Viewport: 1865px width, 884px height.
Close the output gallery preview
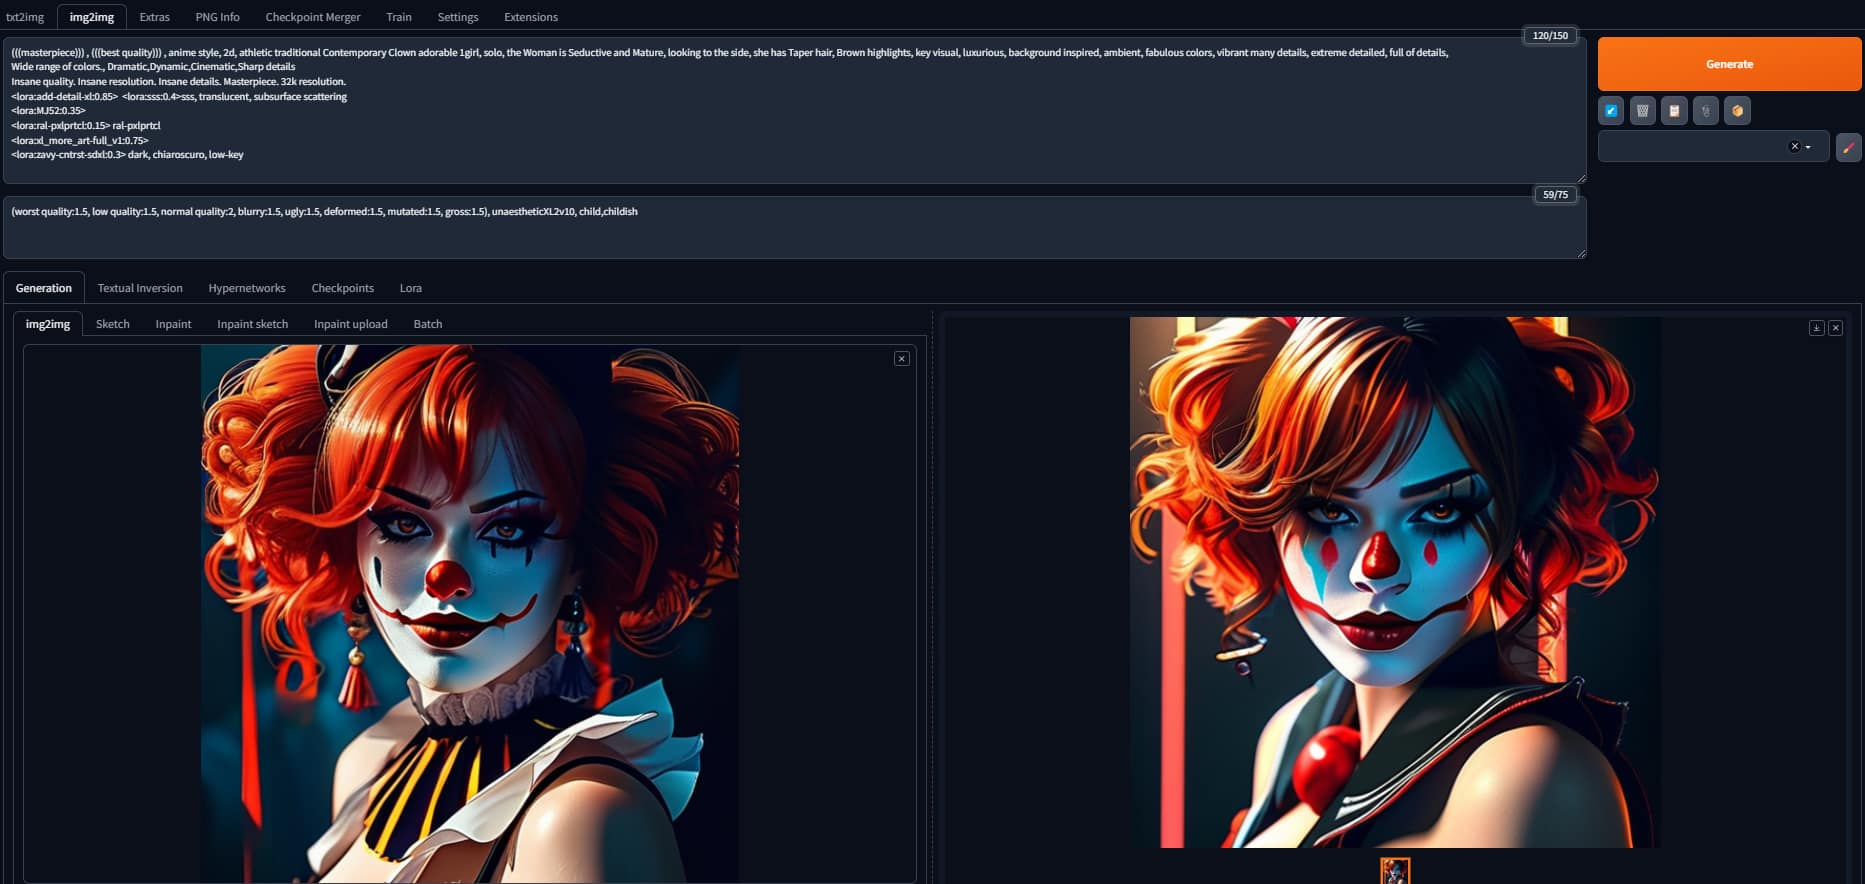point(1835,328)
